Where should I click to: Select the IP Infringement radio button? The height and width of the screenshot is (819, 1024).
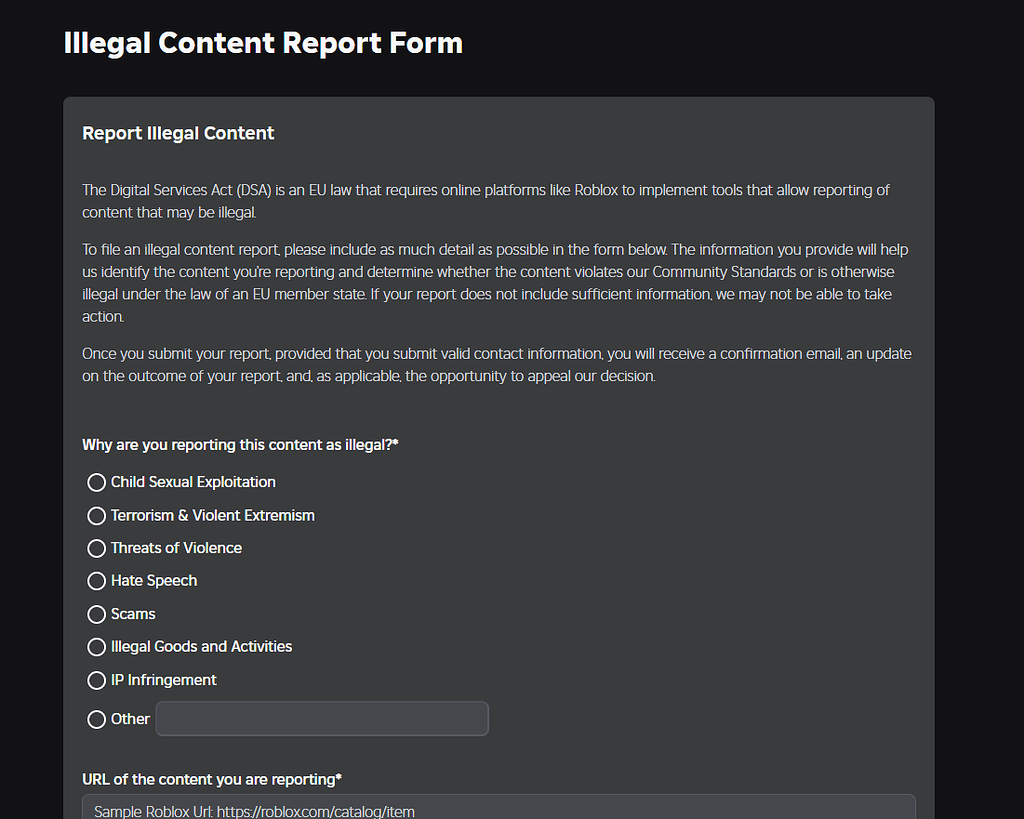(96, 680)
